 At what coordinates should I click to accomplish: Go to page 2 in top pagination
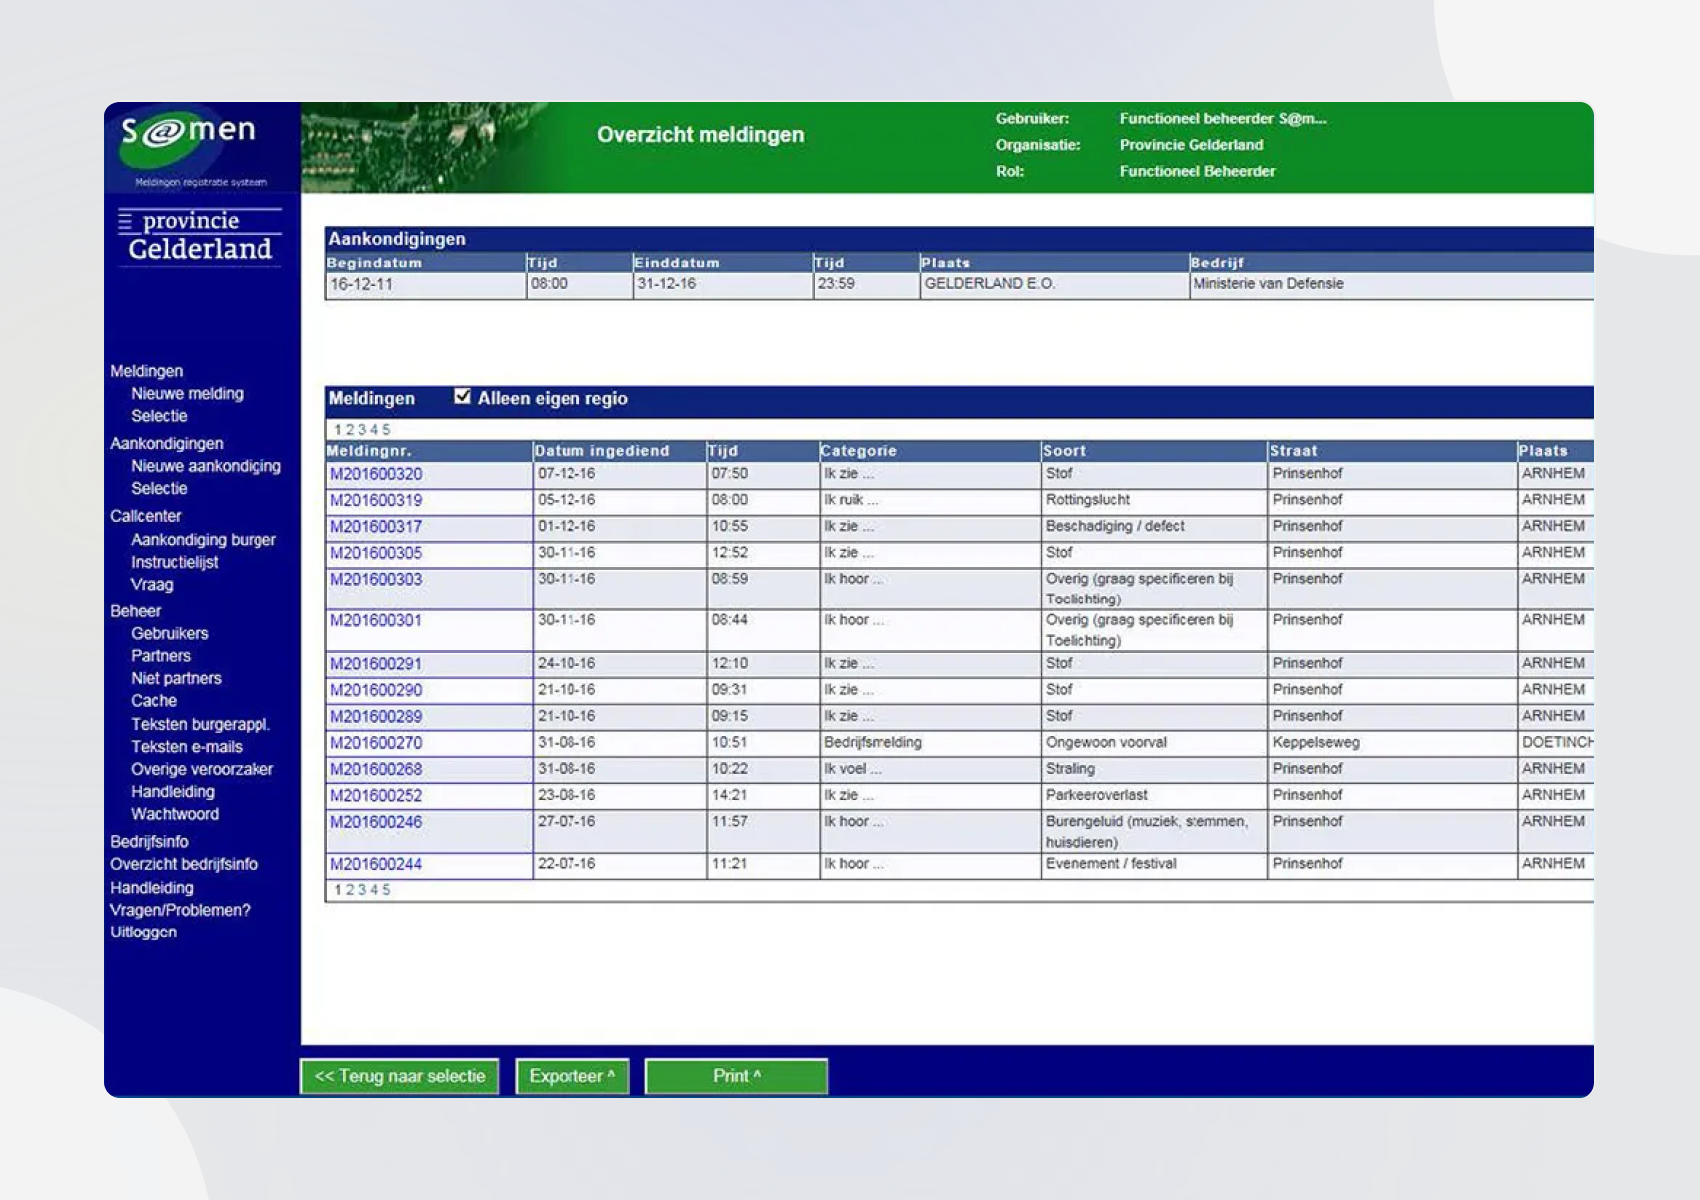350,430
